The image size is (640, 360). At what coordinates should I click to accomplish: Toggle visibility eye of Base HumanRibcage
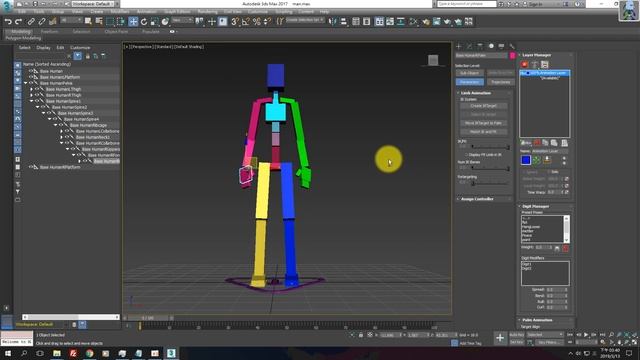[x=60, y=125]
